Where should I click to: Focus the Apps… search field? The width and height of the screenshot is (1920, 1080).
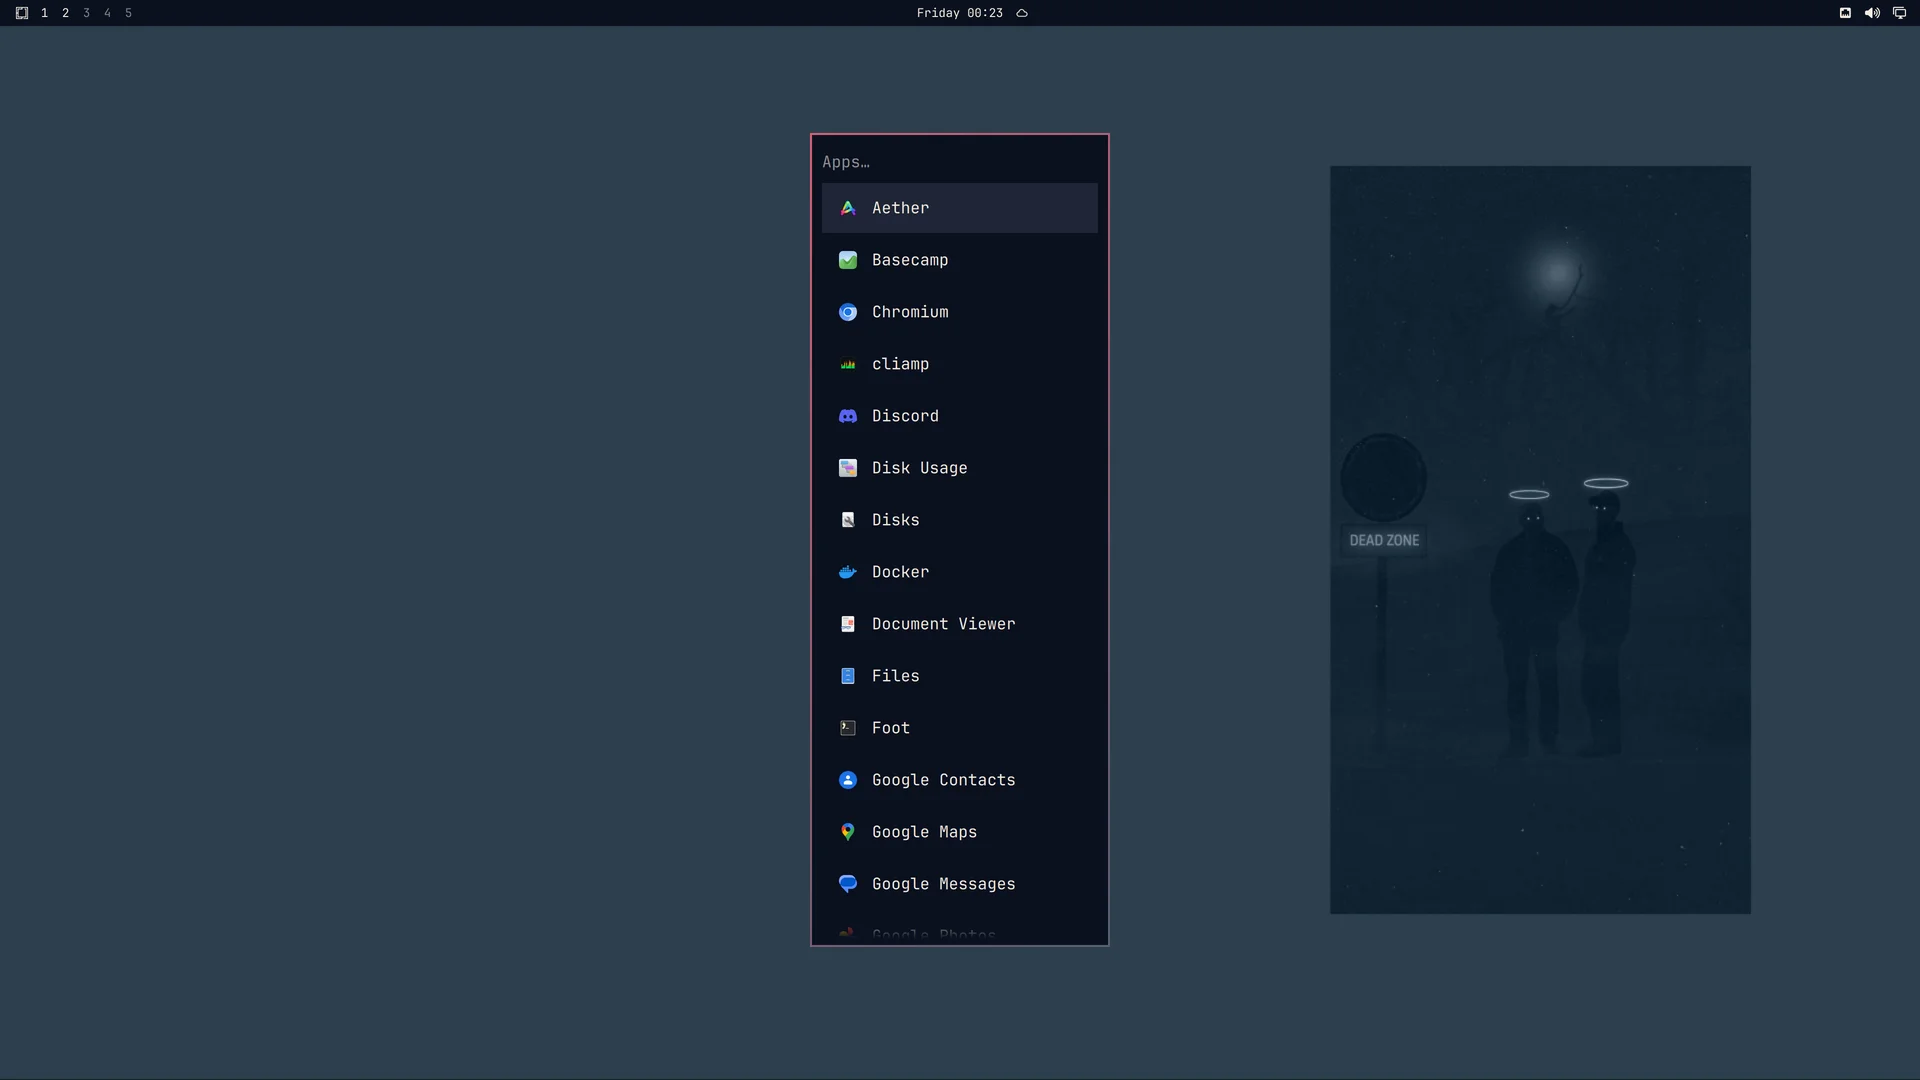(x=959, y=162)
